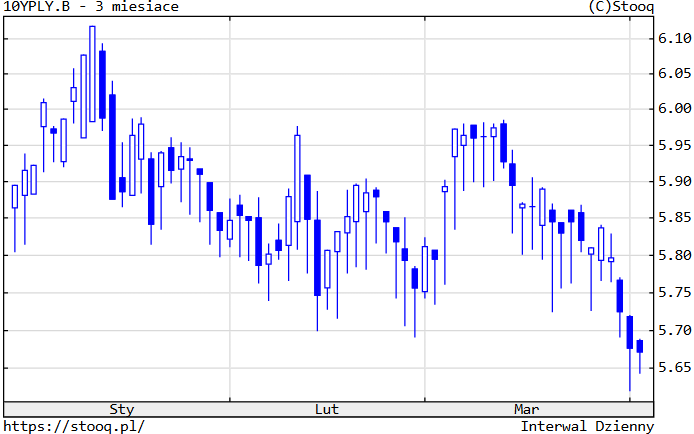Click the 5.90 price axis label
The height and width of the screenshot is (434, 694).
tap(676, 182)
